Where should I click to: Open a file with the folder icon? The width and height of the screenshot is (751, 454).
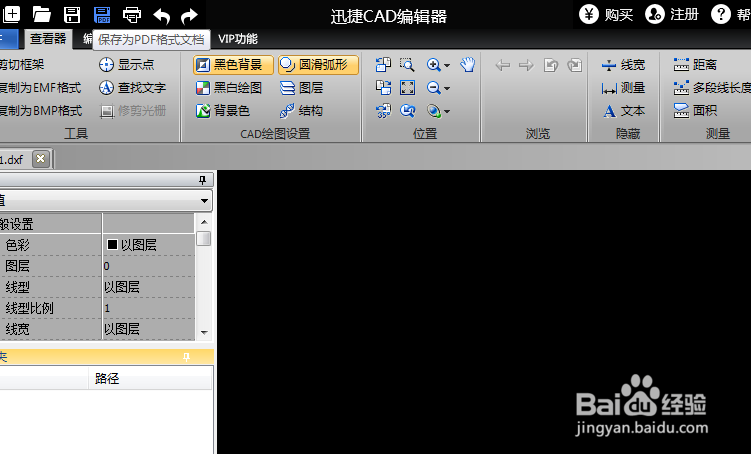pos(42,14)
